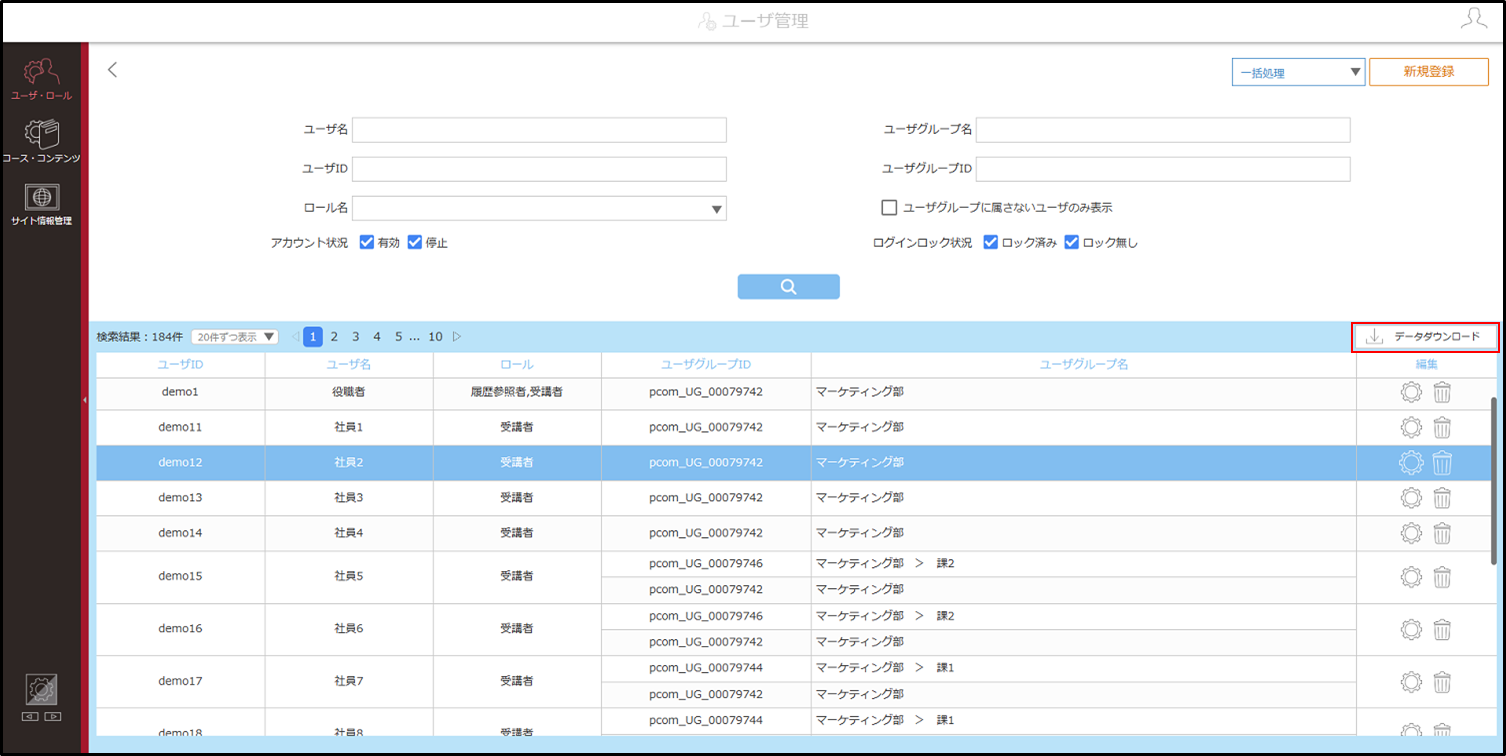Click the データダウンロード button

click(1425, 337)
